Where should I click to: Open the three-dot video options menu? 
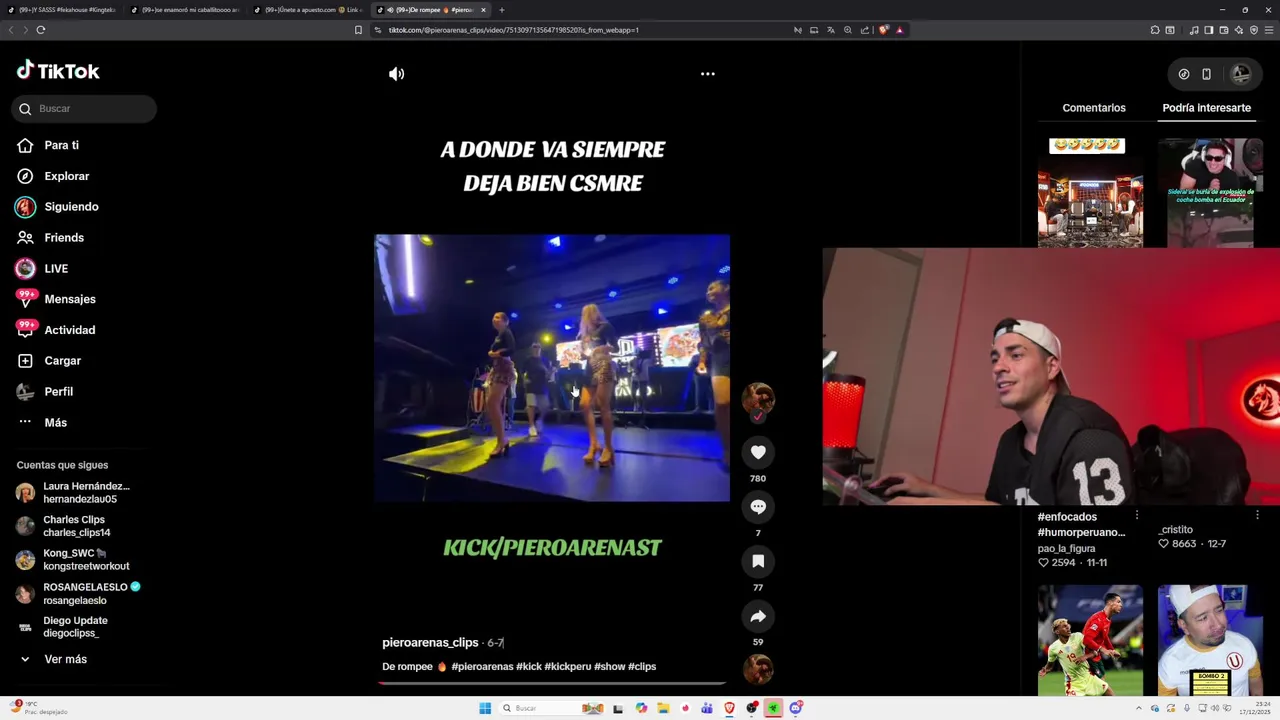707,74
